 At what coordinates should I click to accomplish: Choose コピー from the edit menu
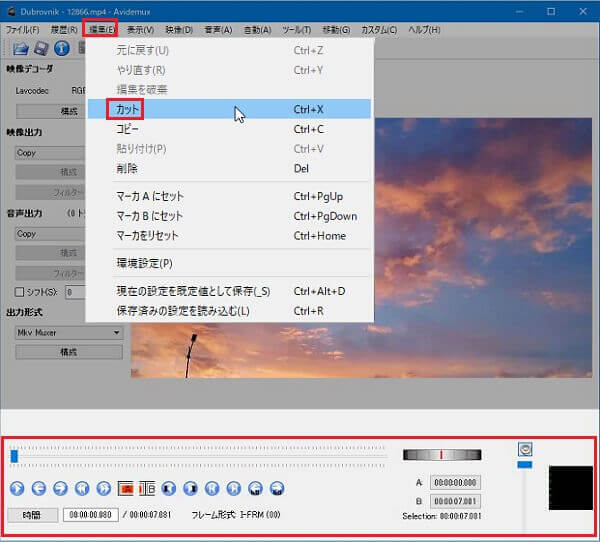pyautogui.click(x=229, y=129)
